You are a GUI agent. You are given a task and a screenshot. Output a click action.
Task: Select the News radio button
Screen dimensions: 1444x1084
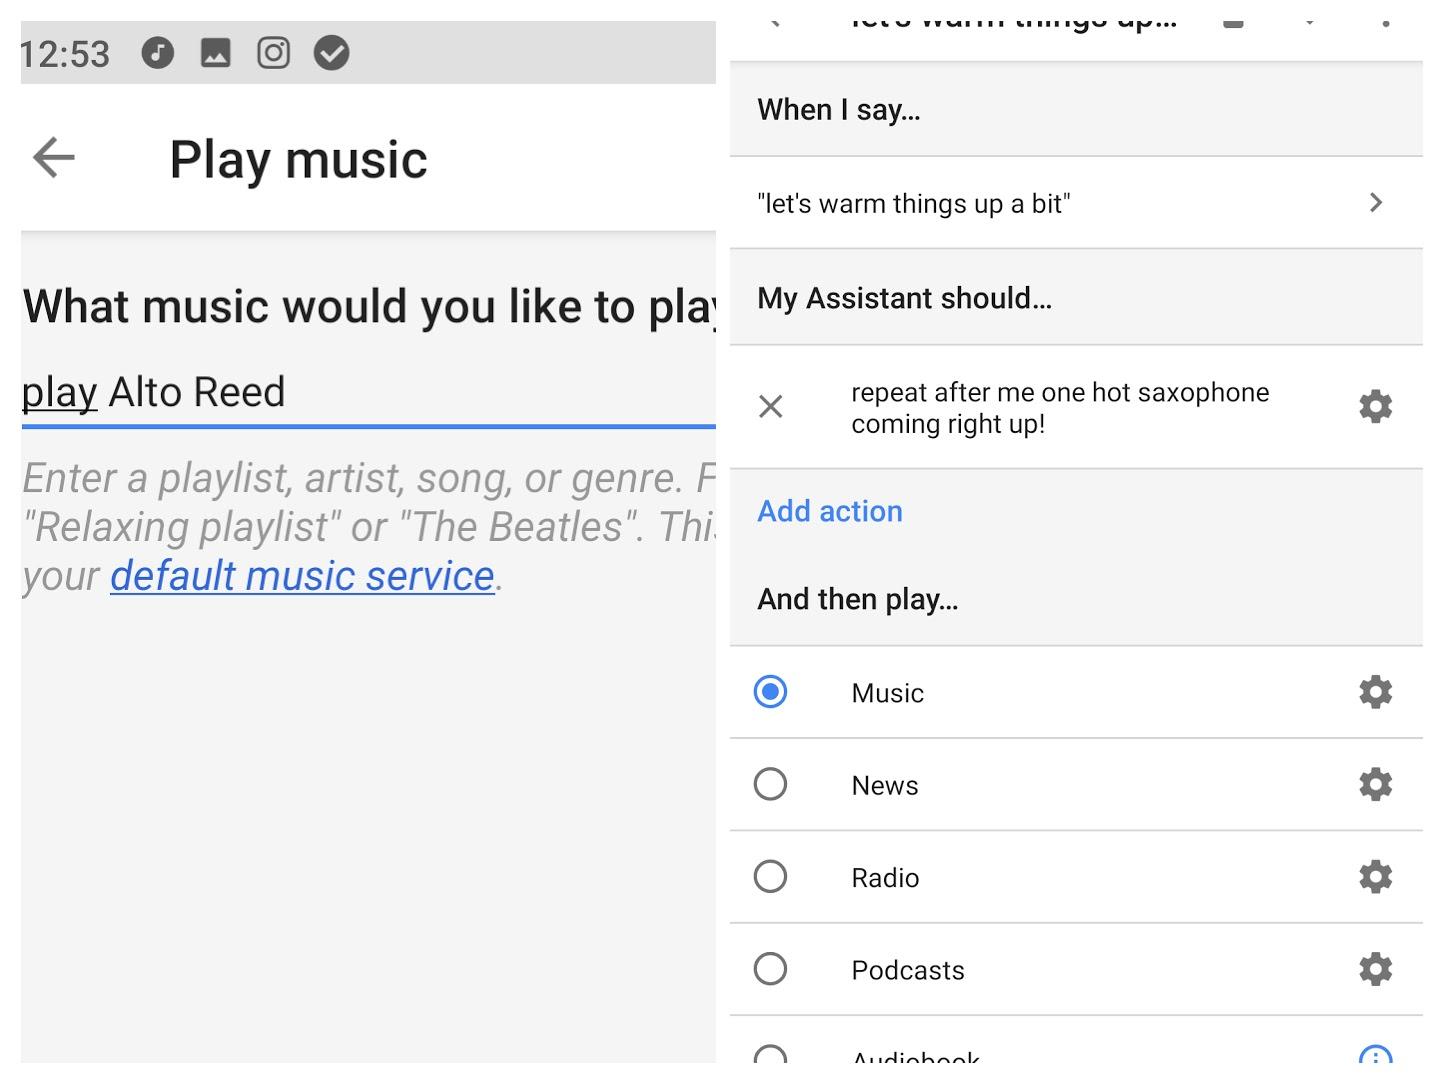(770, 784)
